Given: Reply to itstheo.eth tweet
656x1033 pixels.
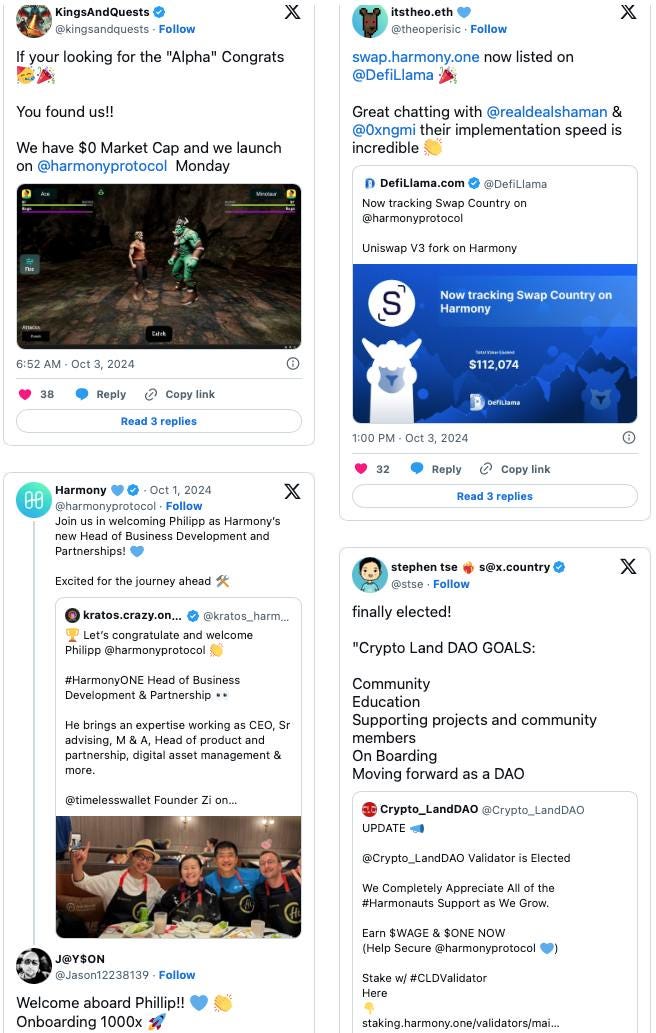Looking at the screenshot, I should [436, 468].
